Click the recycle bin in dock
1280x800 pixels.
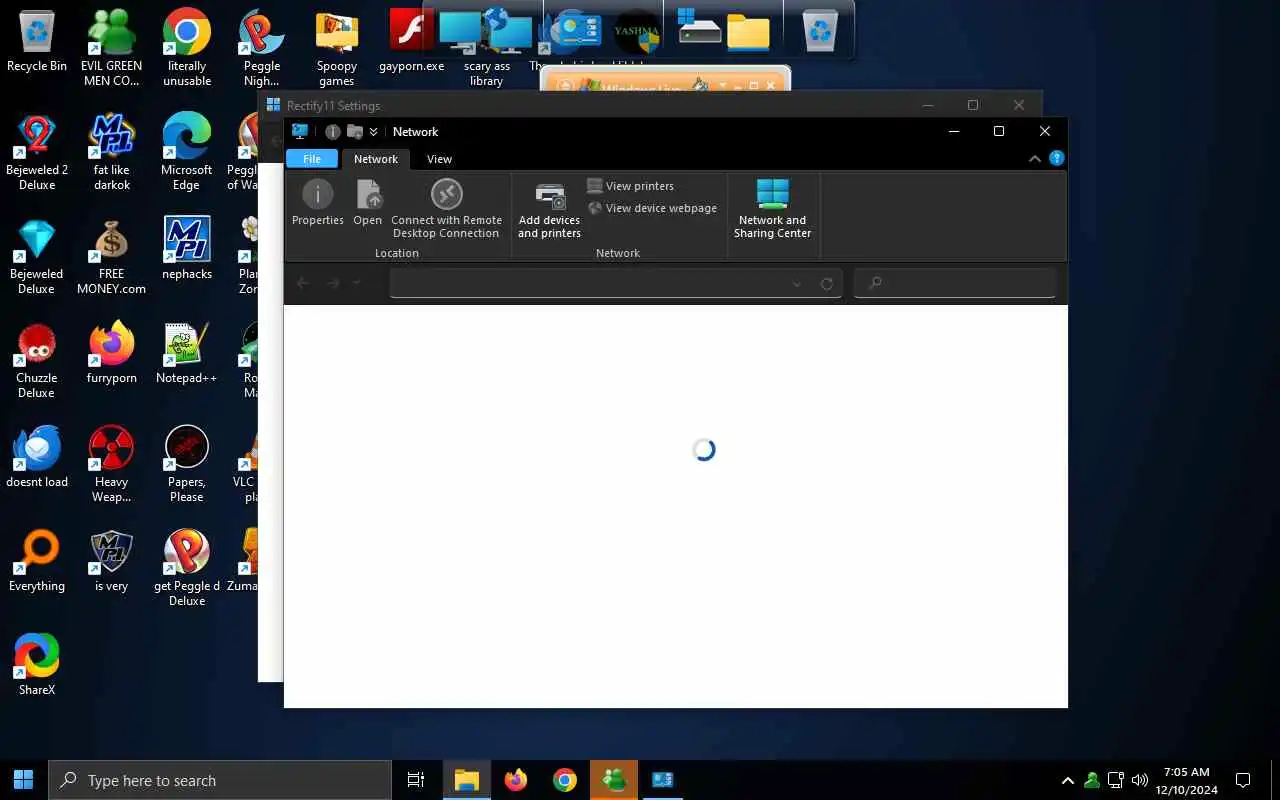[x=820, y=31]
